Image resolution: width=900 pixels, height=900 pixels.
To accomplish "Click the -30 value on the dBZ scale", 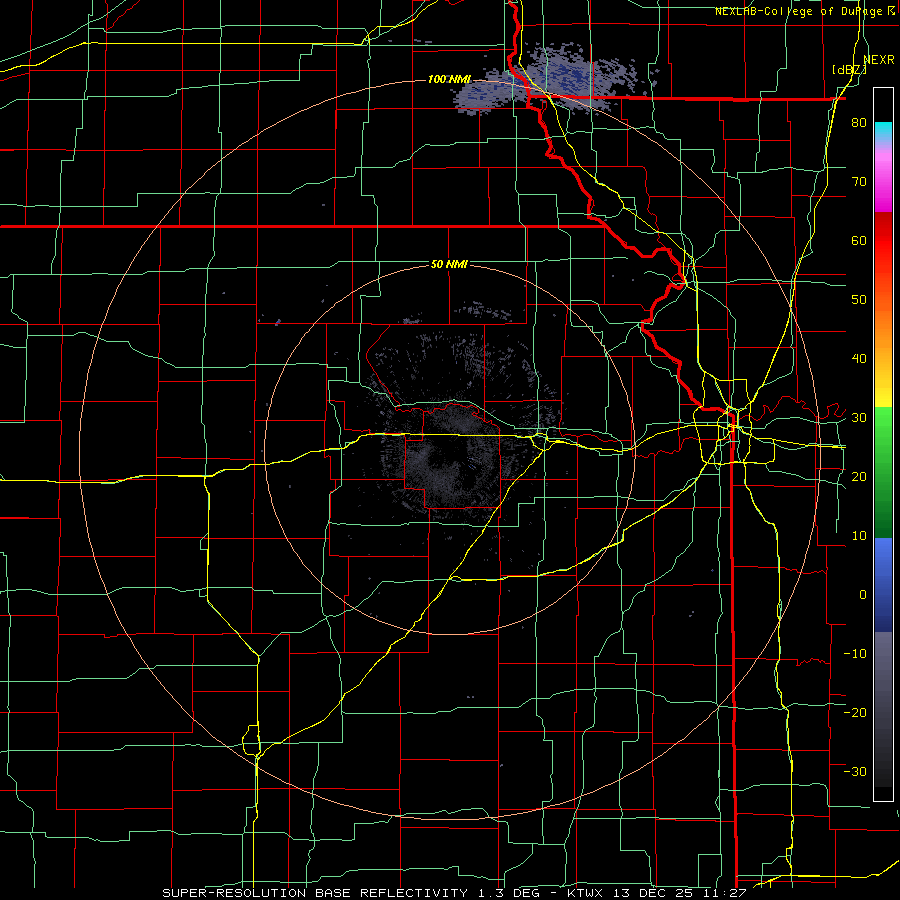I will point(855,771).
